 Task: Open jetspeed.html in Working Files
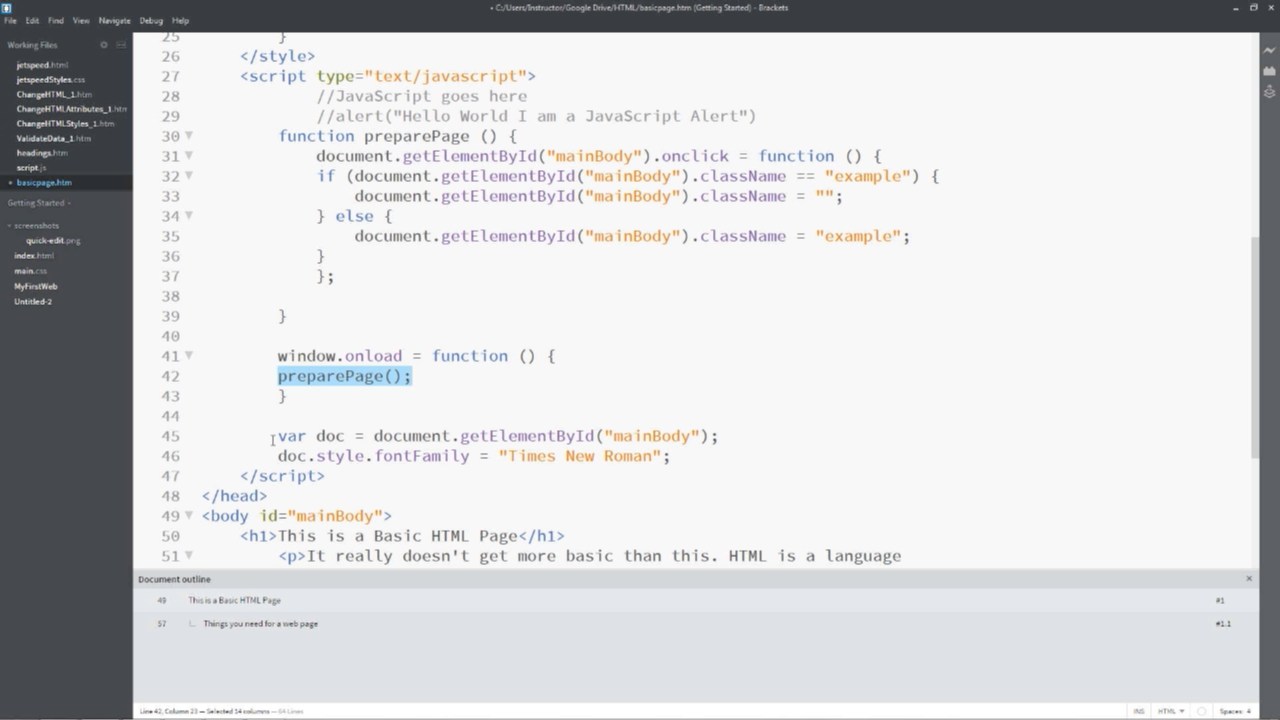click(42, 65)
